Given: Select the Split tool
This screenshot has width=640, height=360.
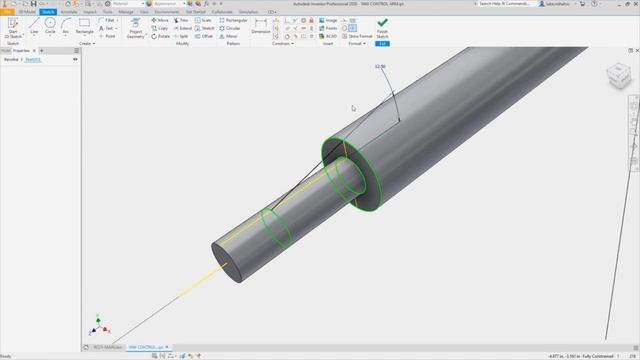Looking at the screenshot, I should click(181, 36).
